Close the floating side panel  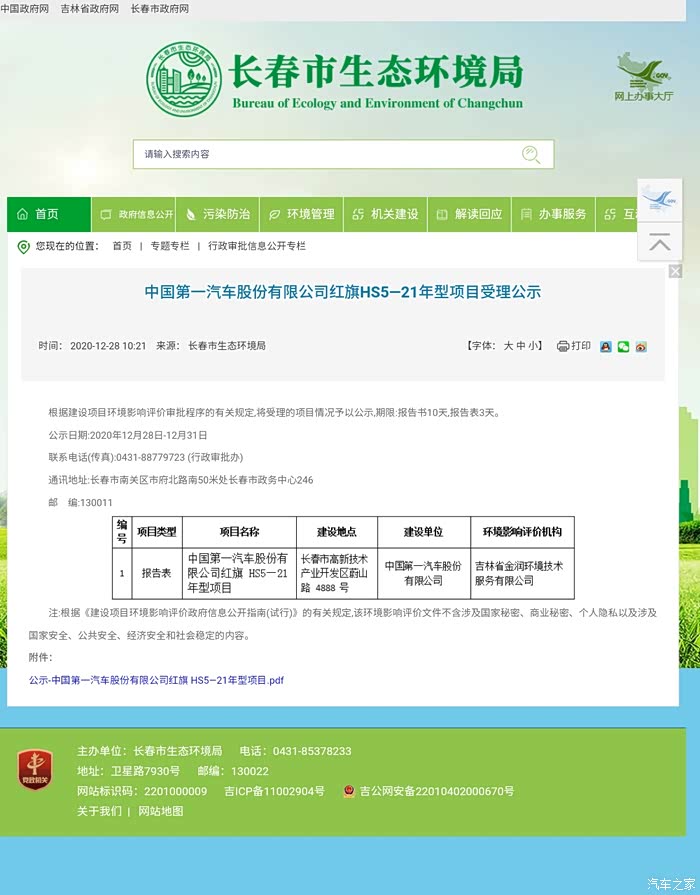click(x=675, y=271)
